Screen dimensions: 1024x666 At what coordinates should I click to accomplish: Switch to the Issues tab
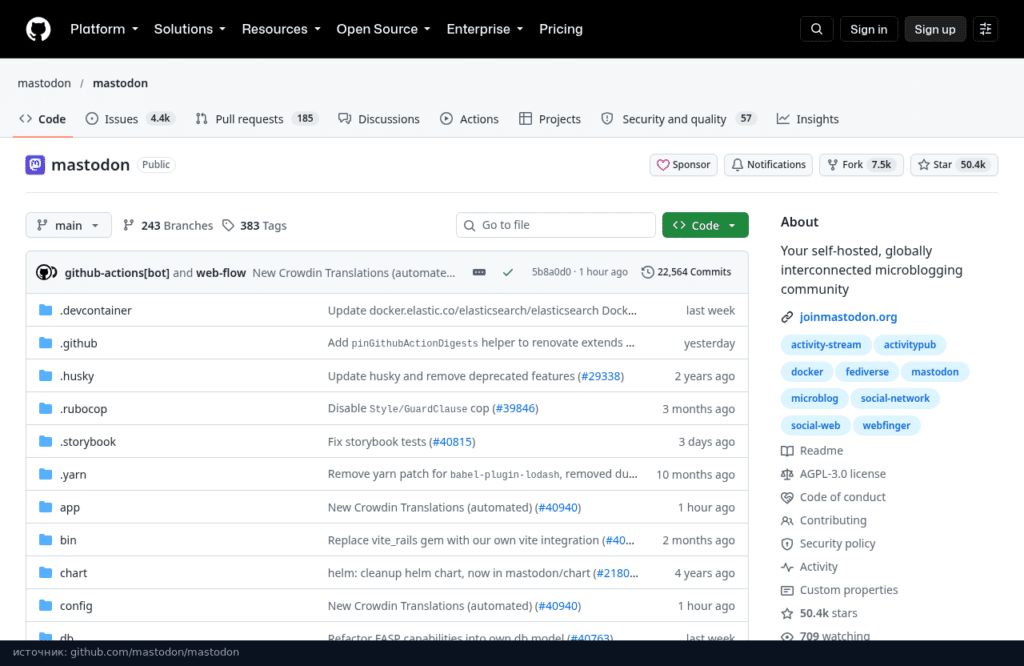(129, 119)
